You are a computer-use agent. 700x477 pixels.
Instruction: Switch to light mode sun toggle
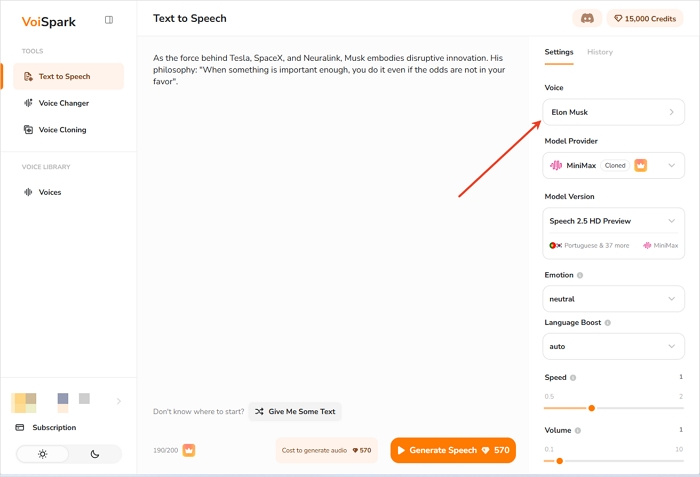coord(43,454)
